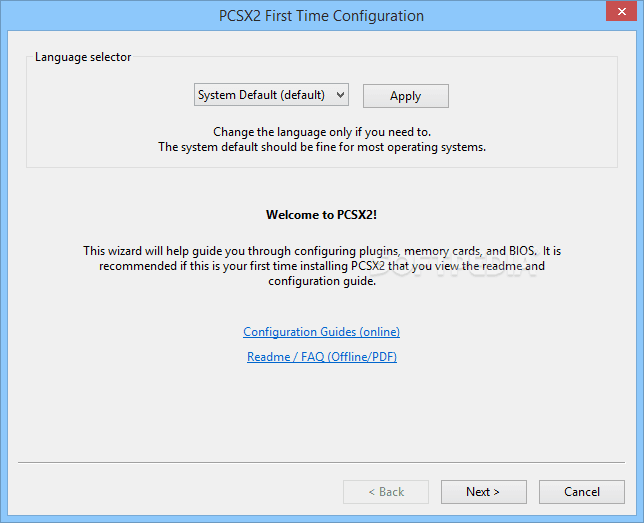Open the System Default language dropdown

coord(271,95)
